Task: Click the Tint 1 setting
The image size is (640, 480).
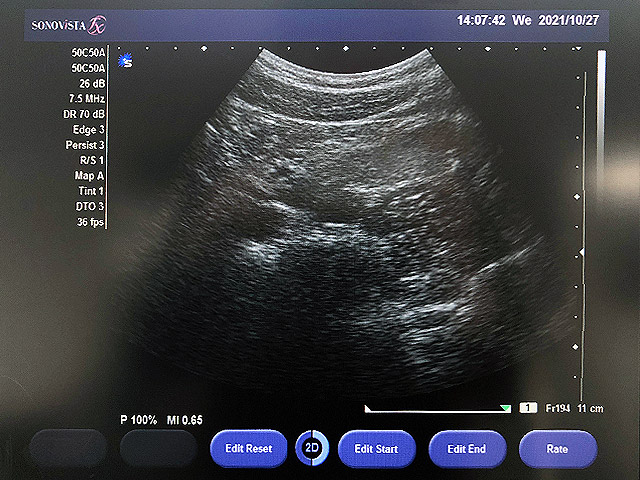Action: [91, 191]
